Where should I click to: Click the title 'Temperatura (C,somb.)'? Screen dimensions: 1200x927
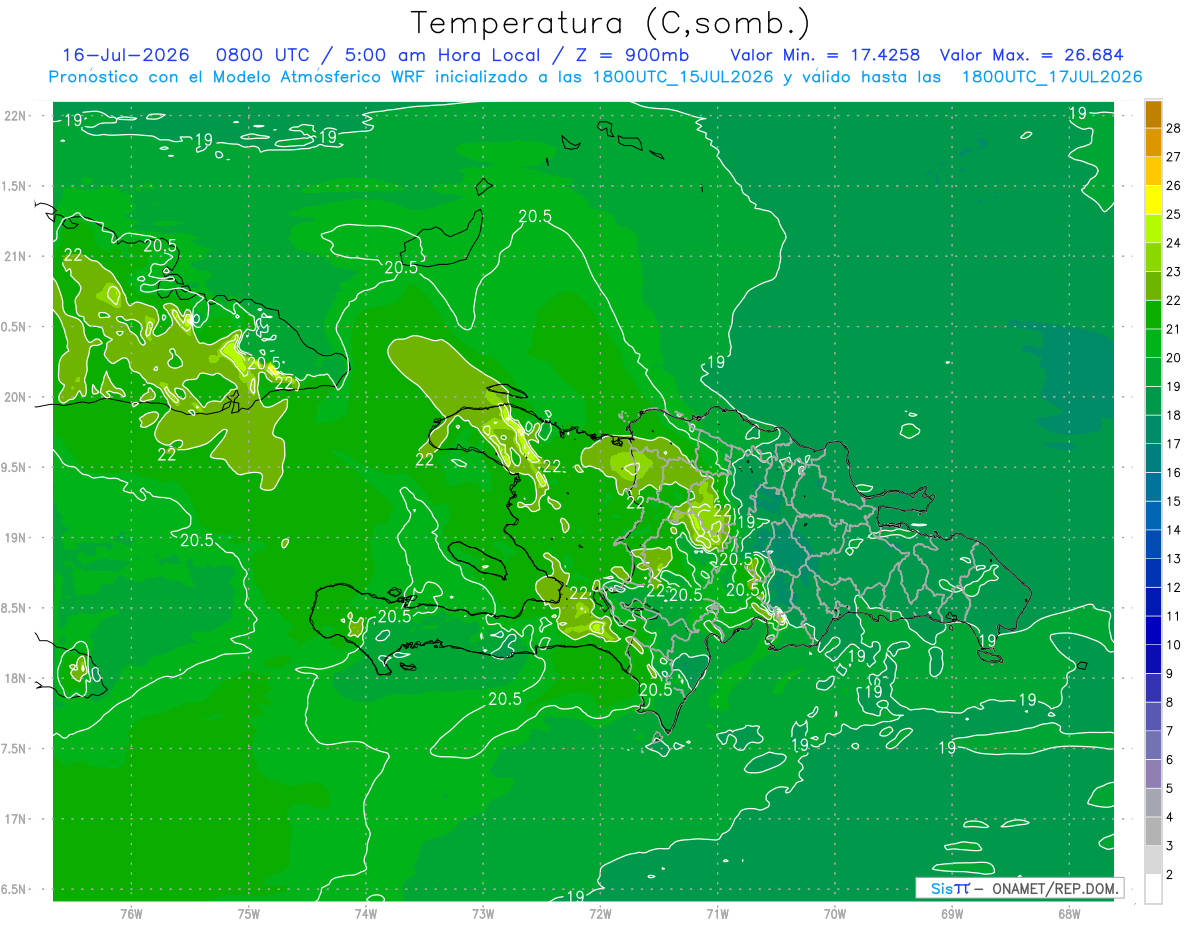[x=611, y=24]
